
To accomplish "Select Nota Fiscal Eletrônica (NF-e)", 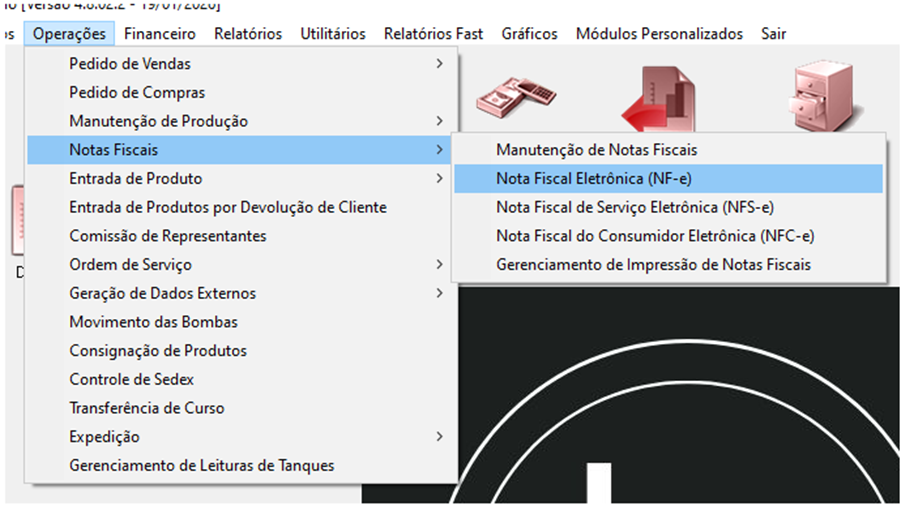I will point(593,179).
